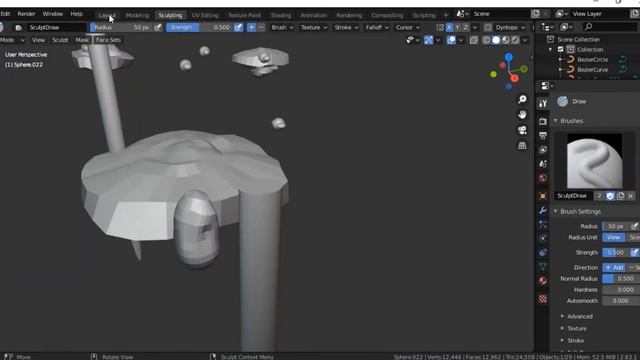This screenshot has width=640, height=360.
Task: Open the Object properties tab icon
Action: (542, 196)
